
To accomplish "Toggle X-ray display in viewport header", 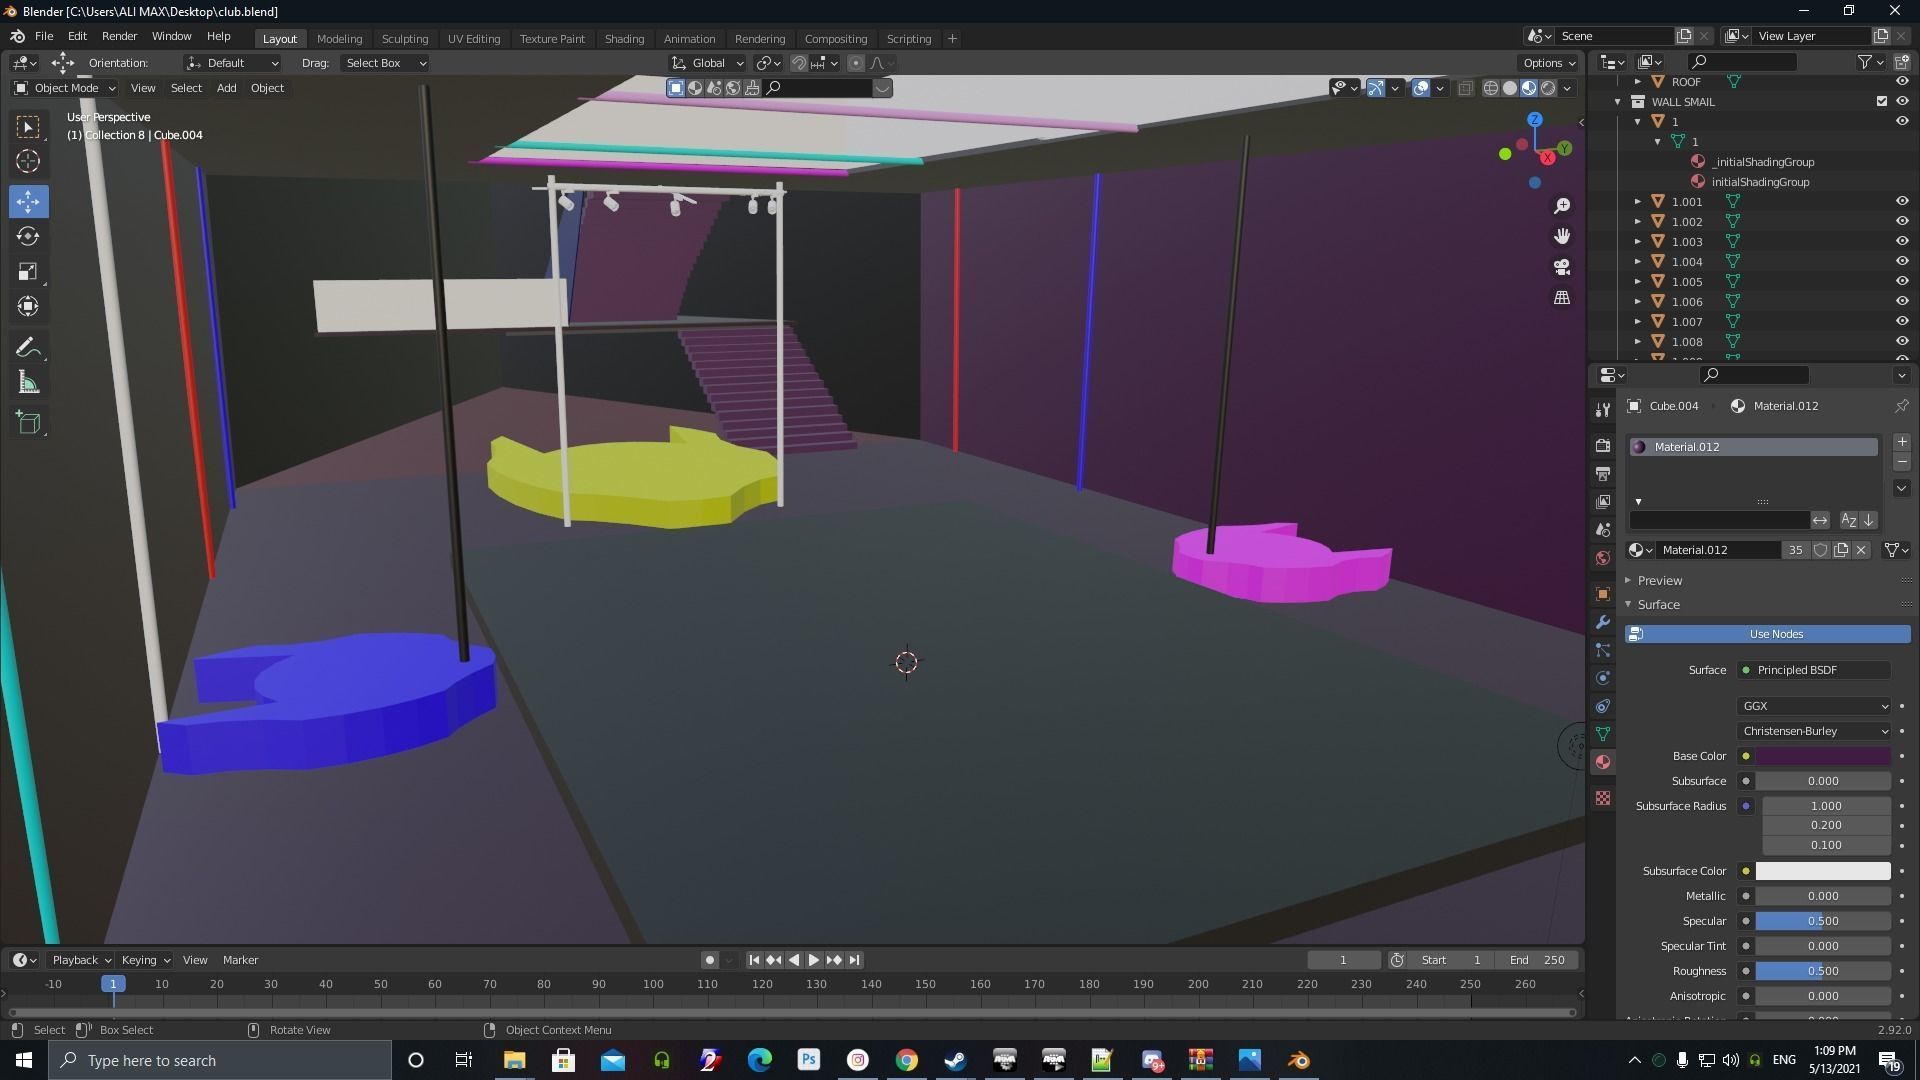I will (1465, 88).
